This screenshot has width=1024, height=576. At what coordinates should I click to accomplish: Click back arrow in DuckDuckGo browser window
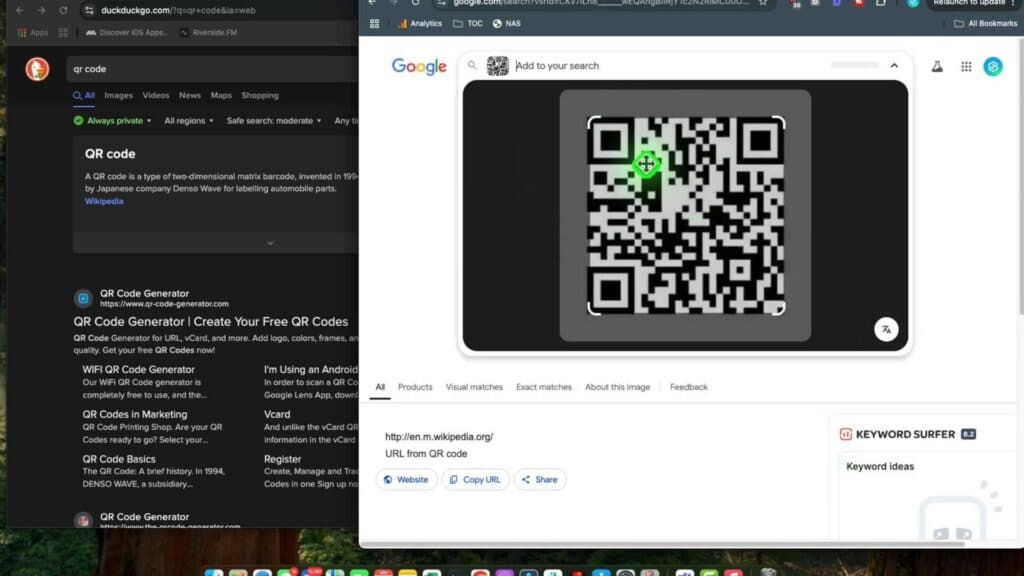20,10
